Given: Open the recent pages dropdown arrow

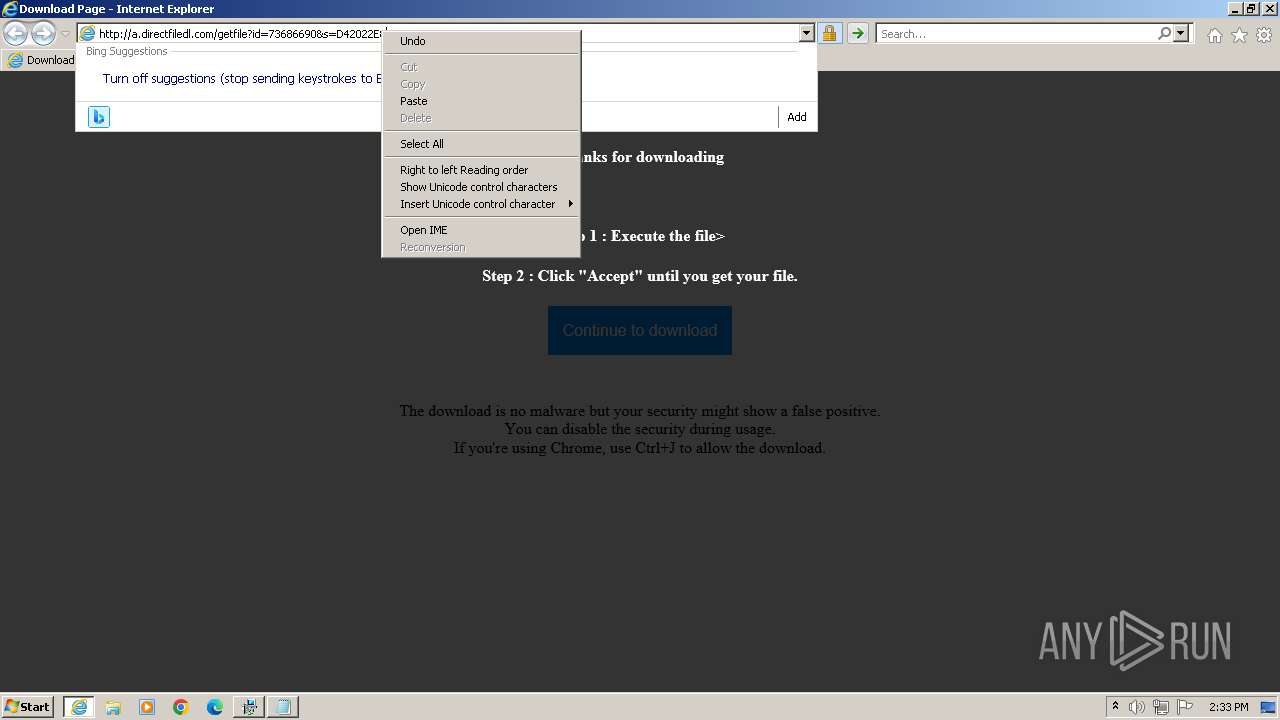Looking at the screenshot, I should click(65, 34).
